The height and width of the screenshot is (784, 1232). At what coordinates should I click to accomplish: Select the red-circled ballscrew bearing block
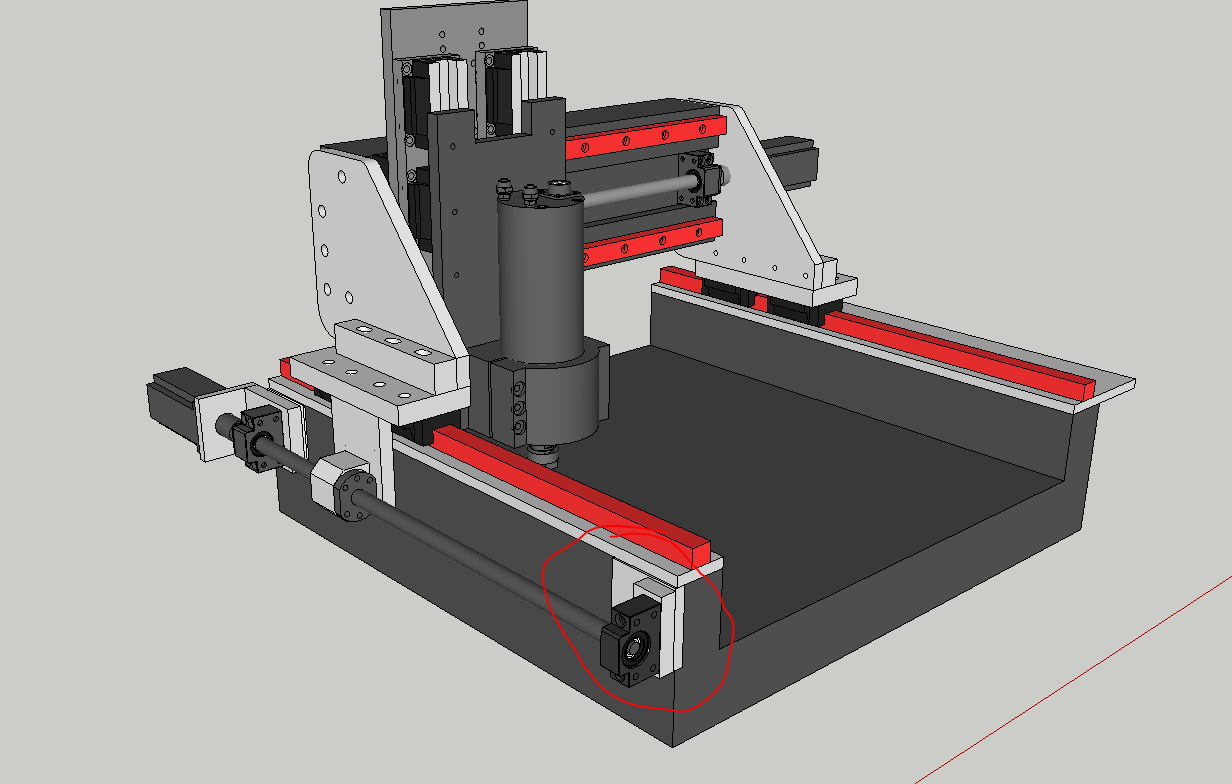(632, 646)
